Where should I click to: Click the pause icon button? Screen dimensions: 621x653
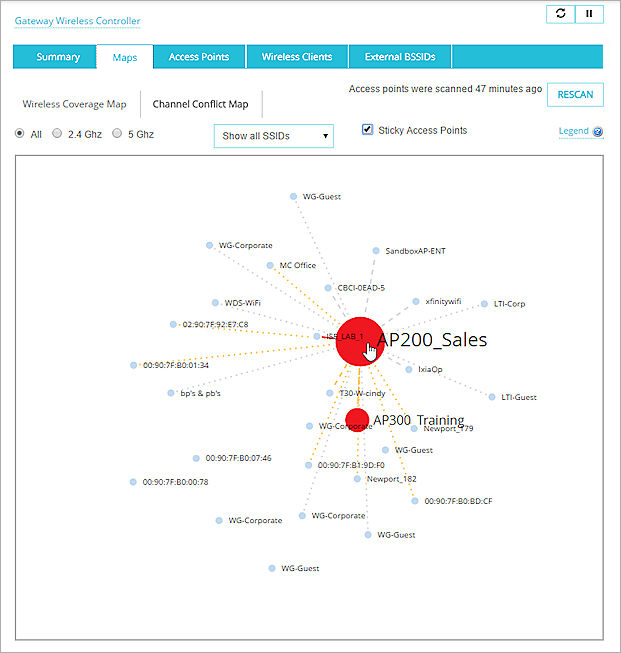pos(588,14)
